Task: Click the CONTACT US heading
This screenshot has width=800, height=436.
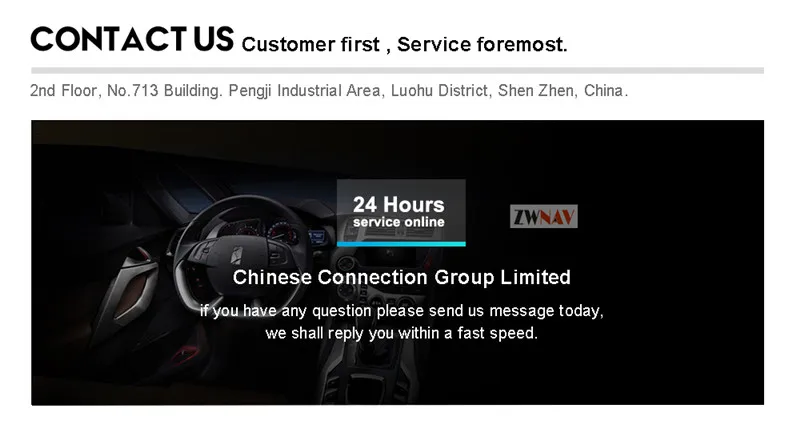Action: tap(132, 39)
